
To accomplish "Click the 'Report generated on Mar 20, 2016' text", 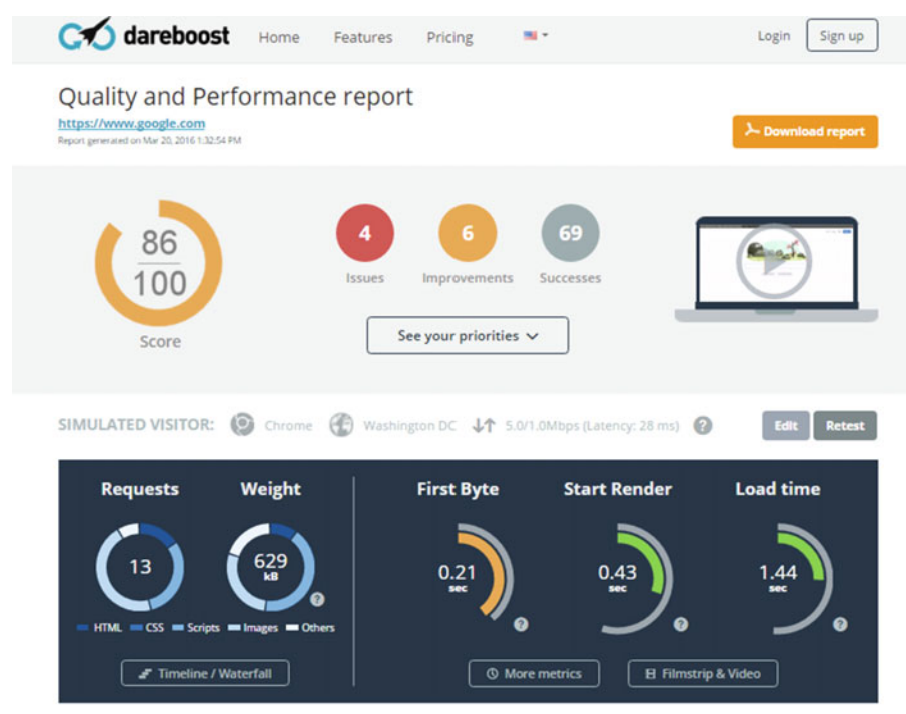I will (150, 140).
